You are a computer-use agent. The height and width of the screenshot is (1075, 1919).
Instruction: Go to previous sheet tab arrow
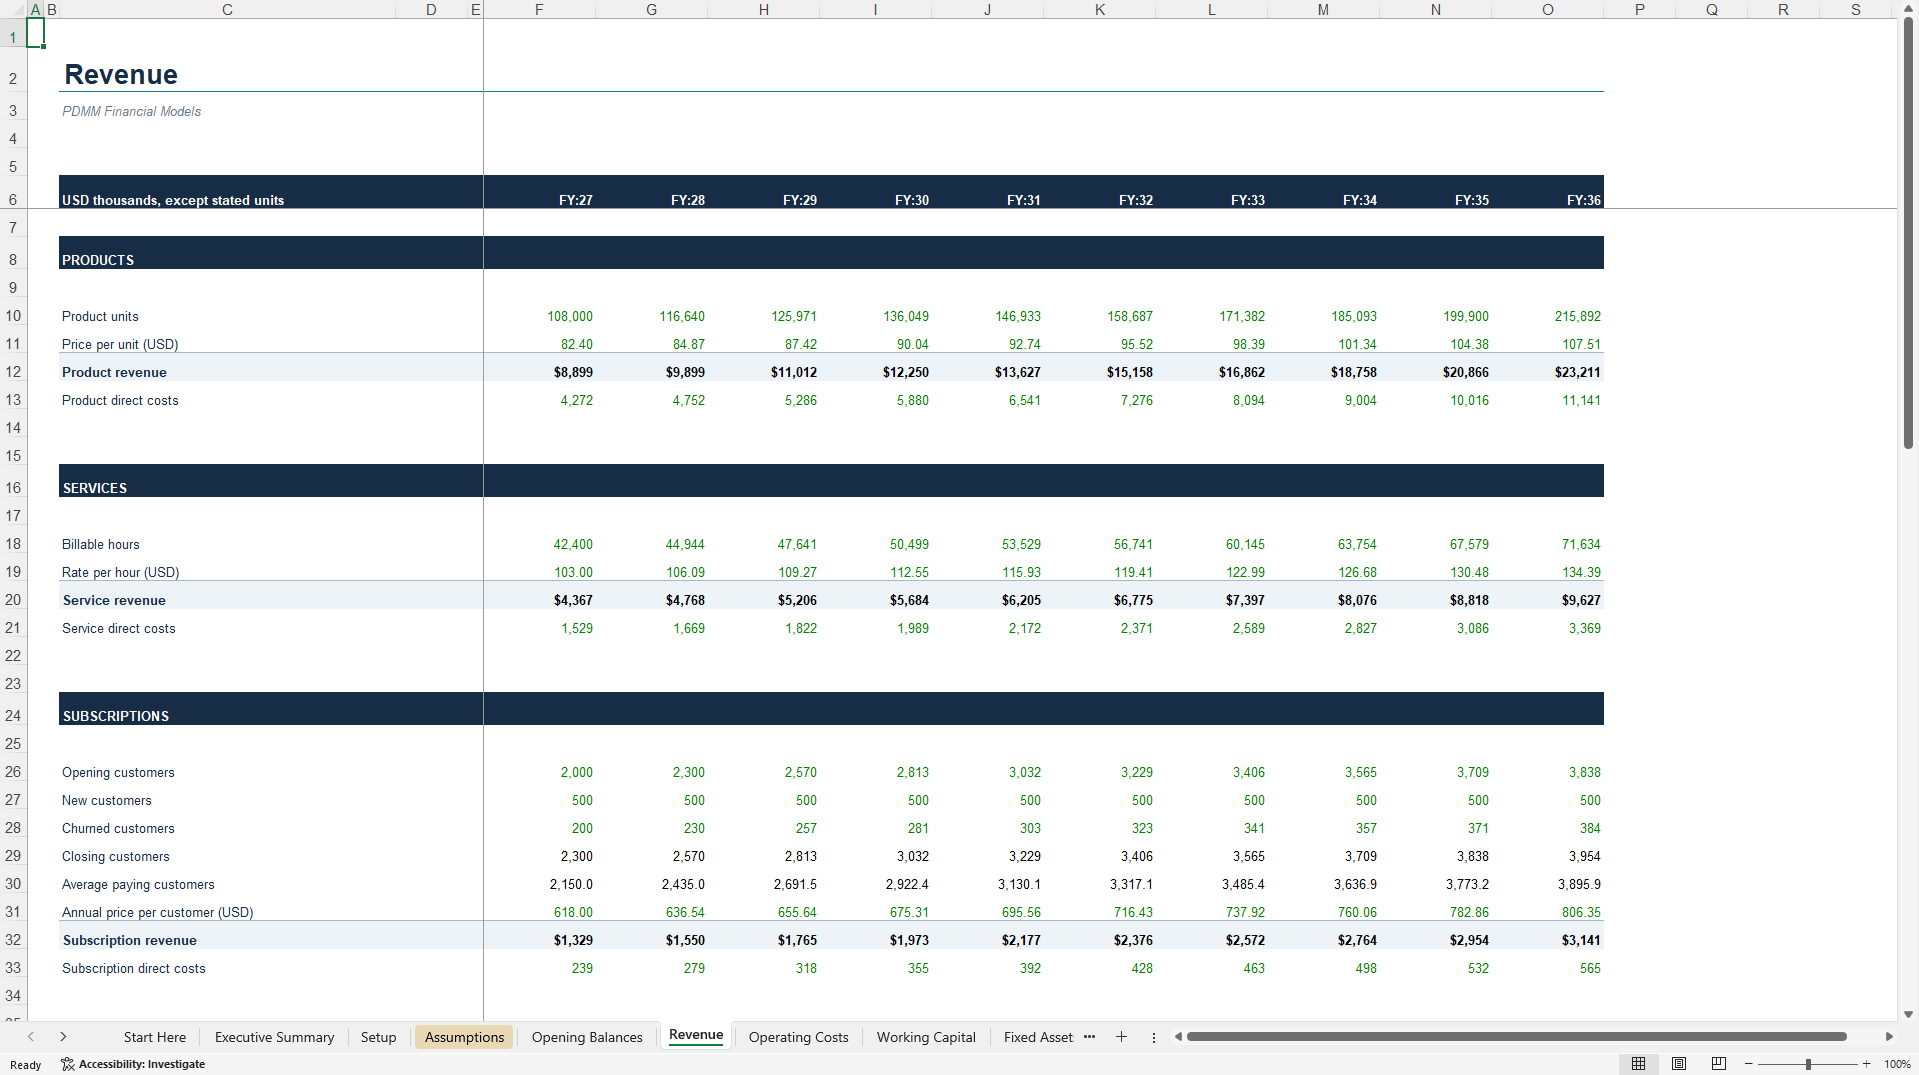click(x=31, y=1037)
